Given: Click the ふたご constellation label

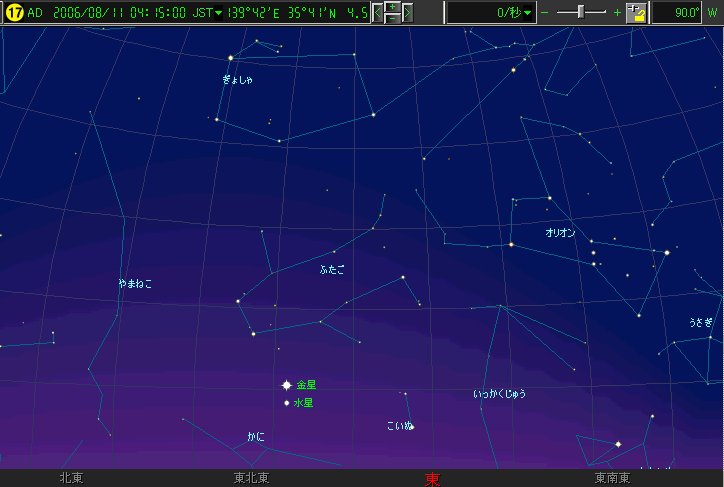Looking at the screenshot, I should click(331, 270).
